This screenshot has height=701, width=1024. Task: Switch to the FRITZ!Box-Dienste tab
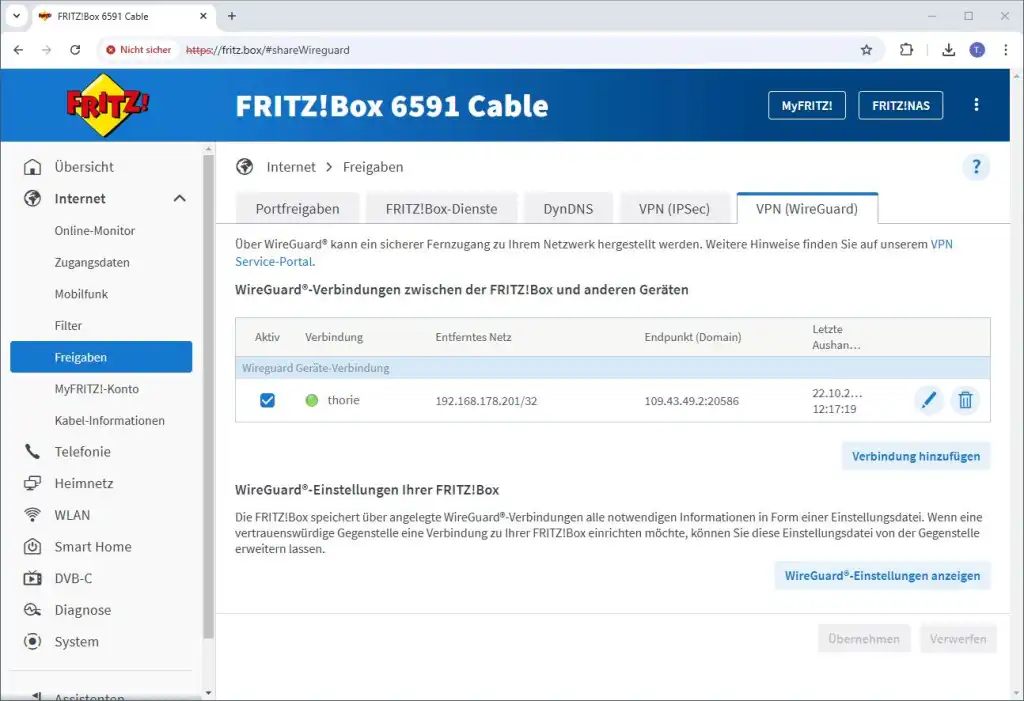[x=441, y=209]
